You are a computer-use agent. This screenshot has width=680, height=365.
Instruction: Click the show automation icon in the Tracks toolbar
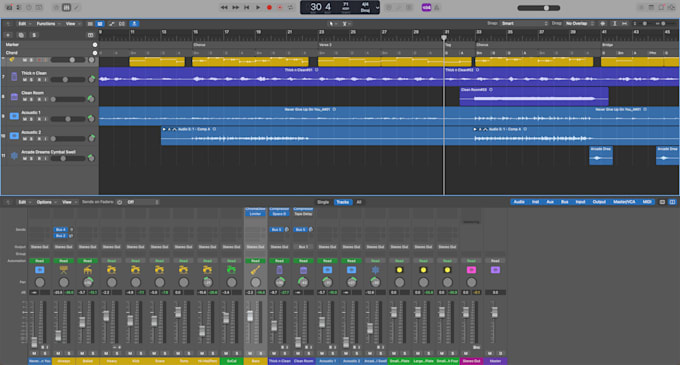pos(111,23)
